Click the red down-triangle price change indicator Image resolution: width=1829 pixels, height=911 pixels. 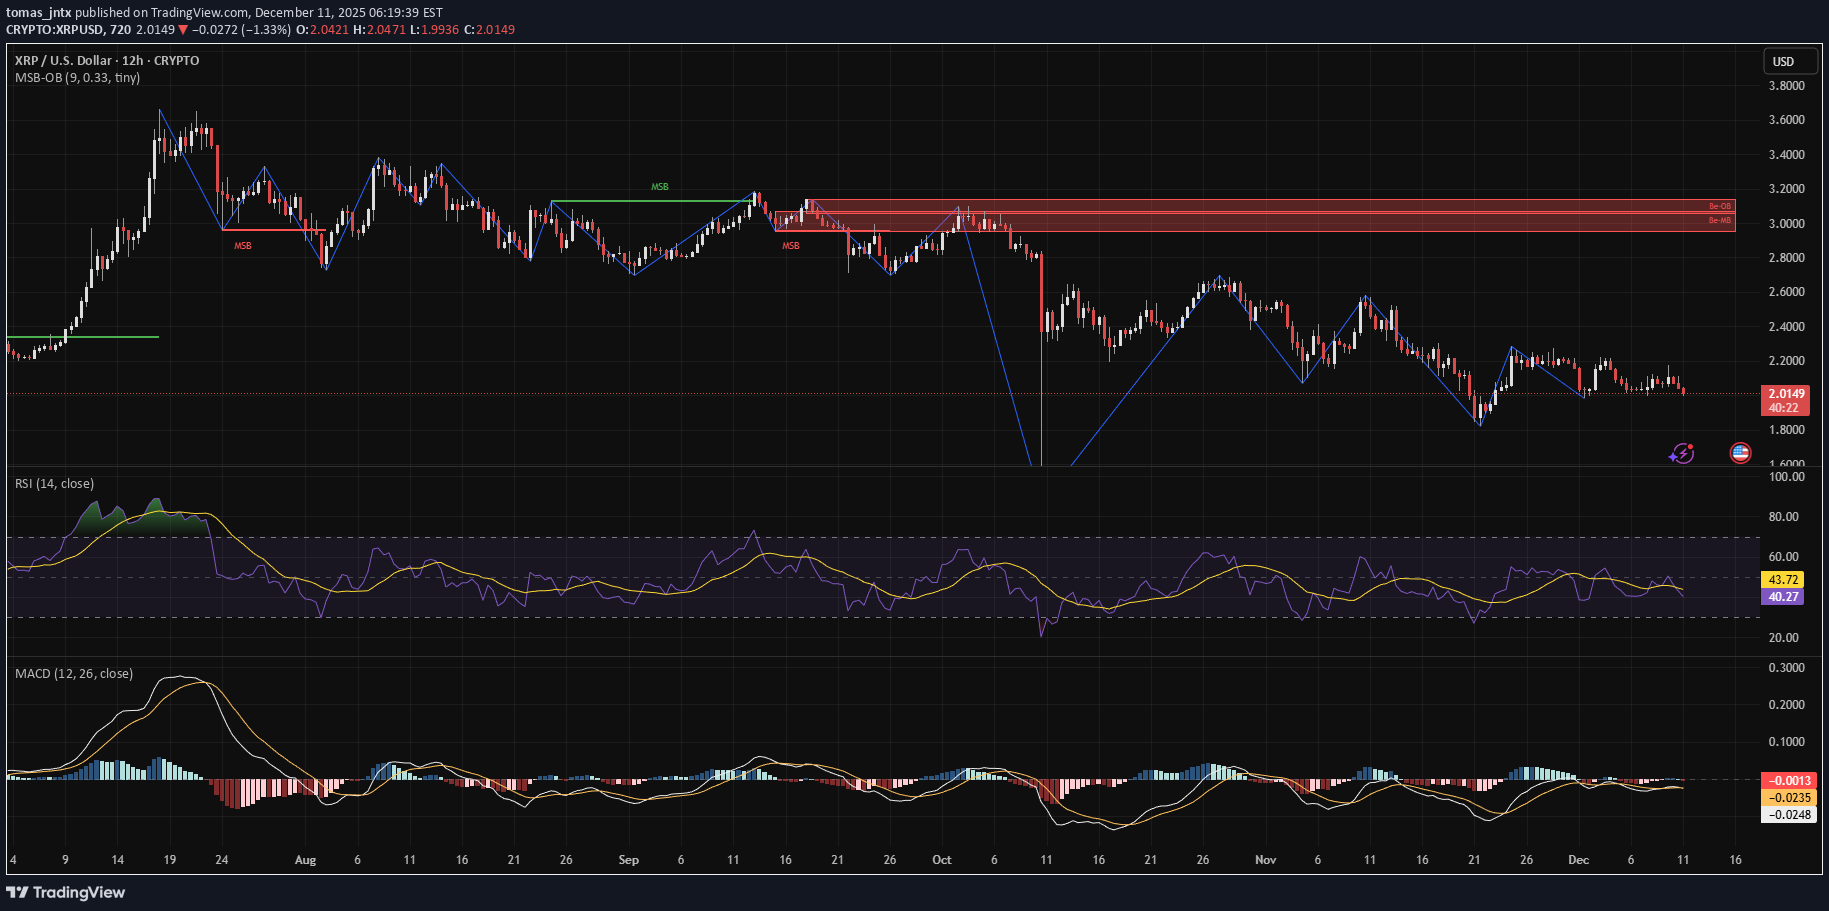point(182,30)
